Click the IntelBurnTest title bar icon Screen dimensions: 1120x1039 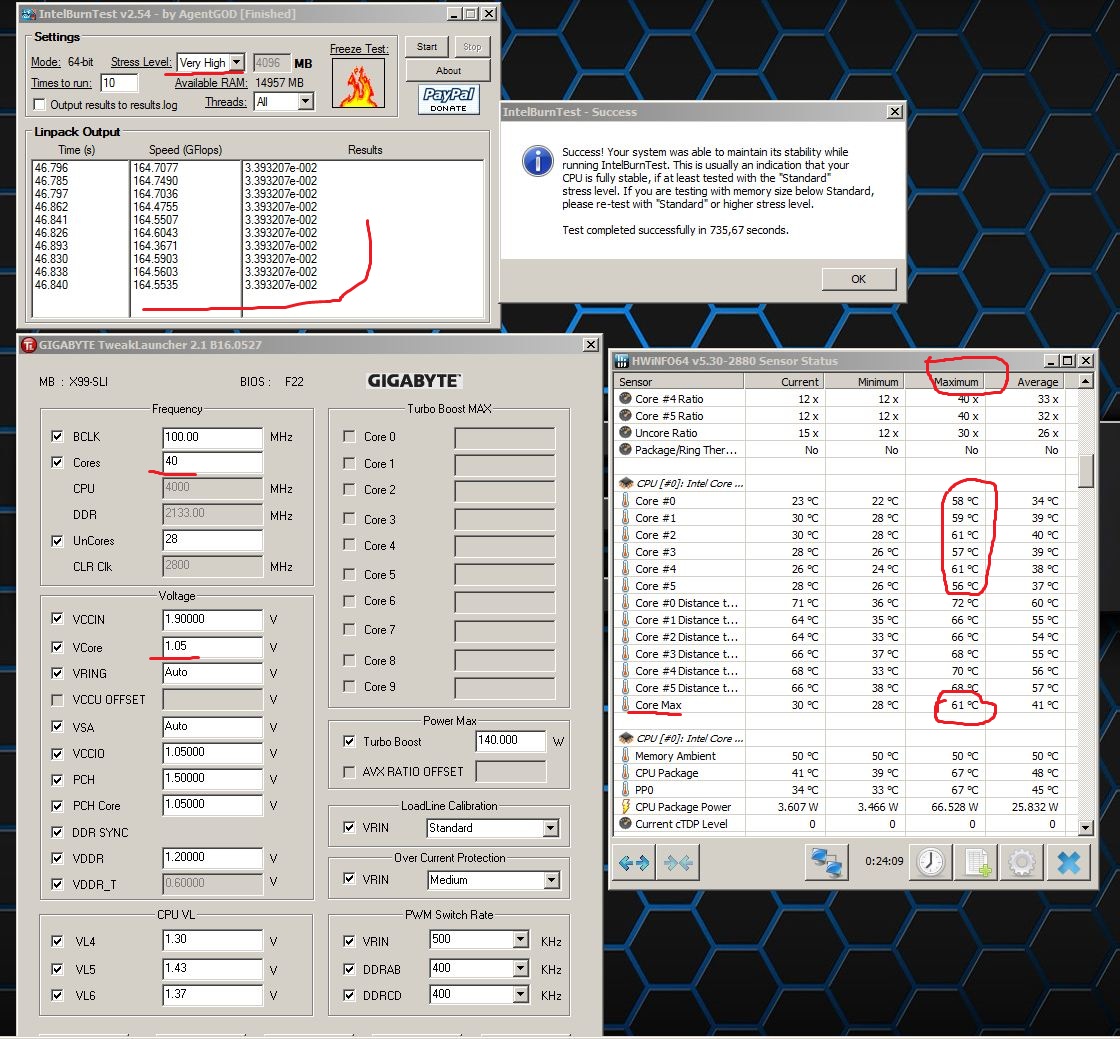29,14
